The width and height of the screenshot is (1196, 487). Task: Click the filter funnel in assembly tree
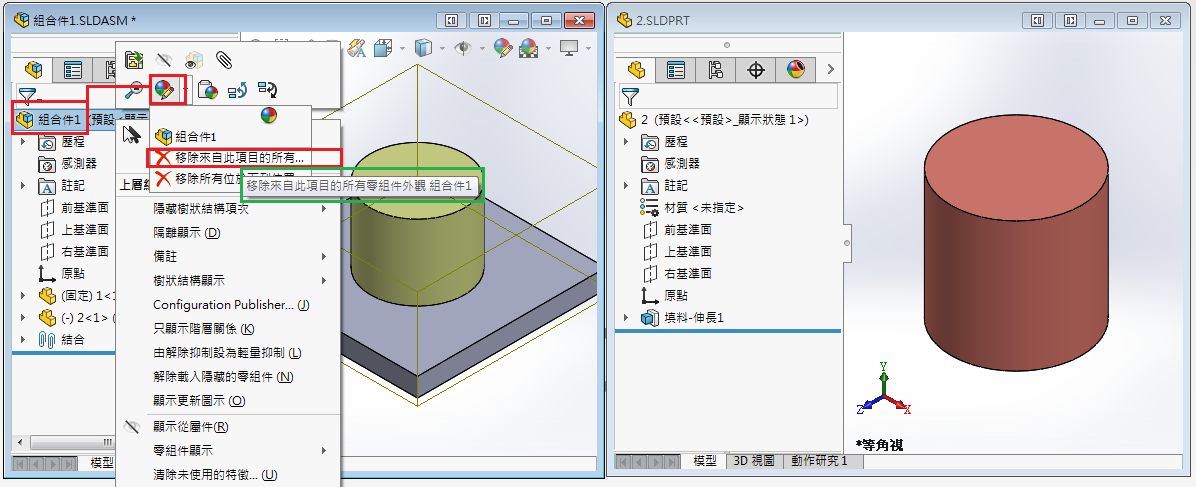pos(27,95)
